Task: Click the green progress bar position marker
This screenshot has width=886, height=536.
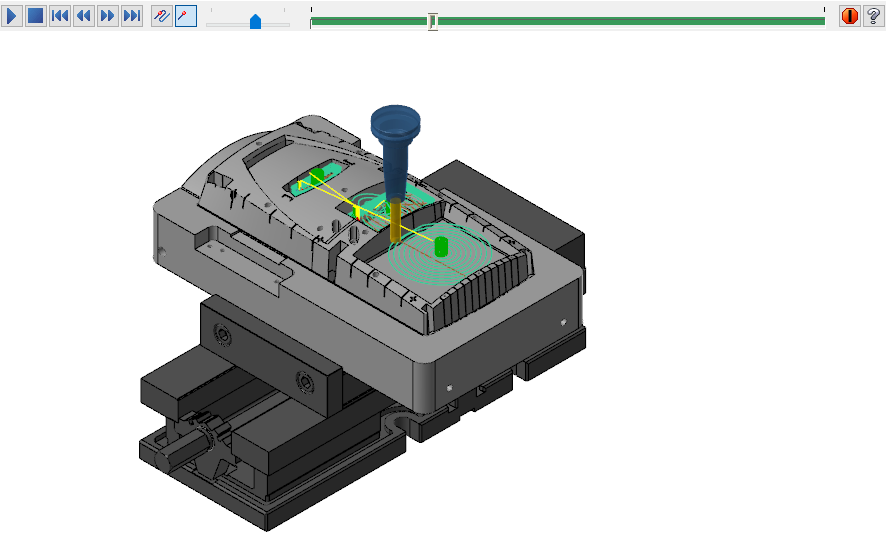Action: [x=432, y=21]
